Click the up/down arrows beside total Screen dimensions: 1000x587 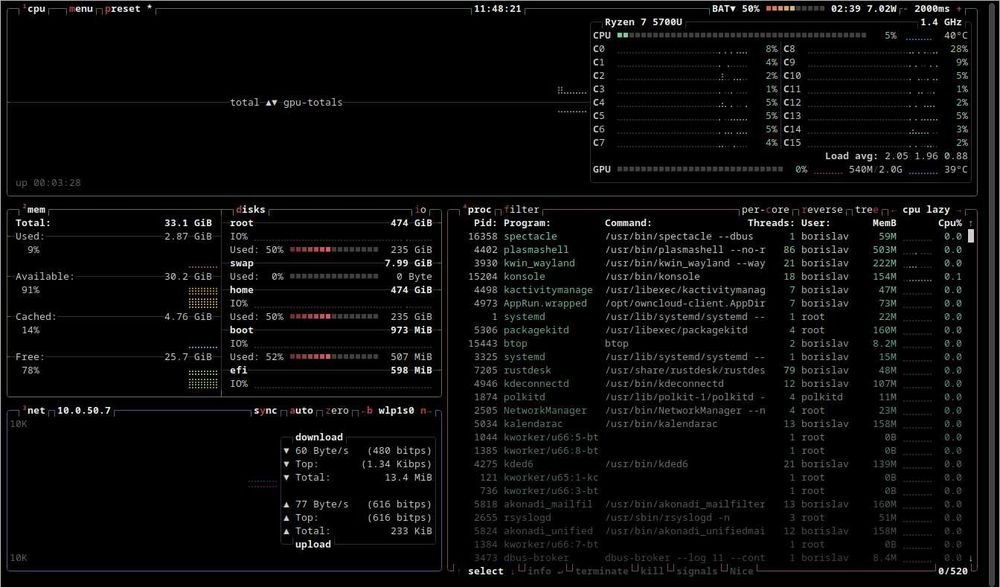tap(272, 102)
